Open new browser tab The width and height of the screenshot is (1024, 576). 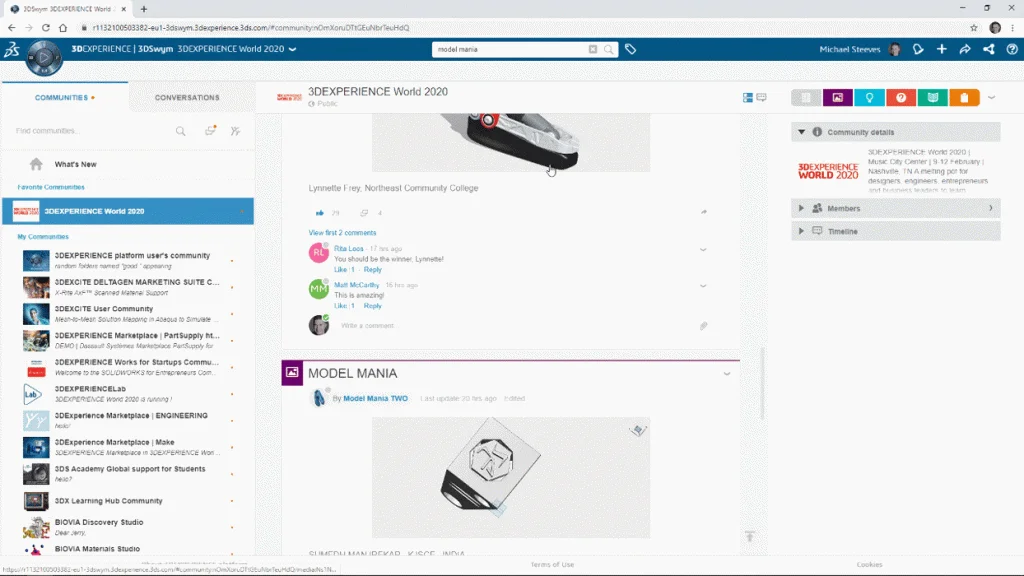[144, 9]
